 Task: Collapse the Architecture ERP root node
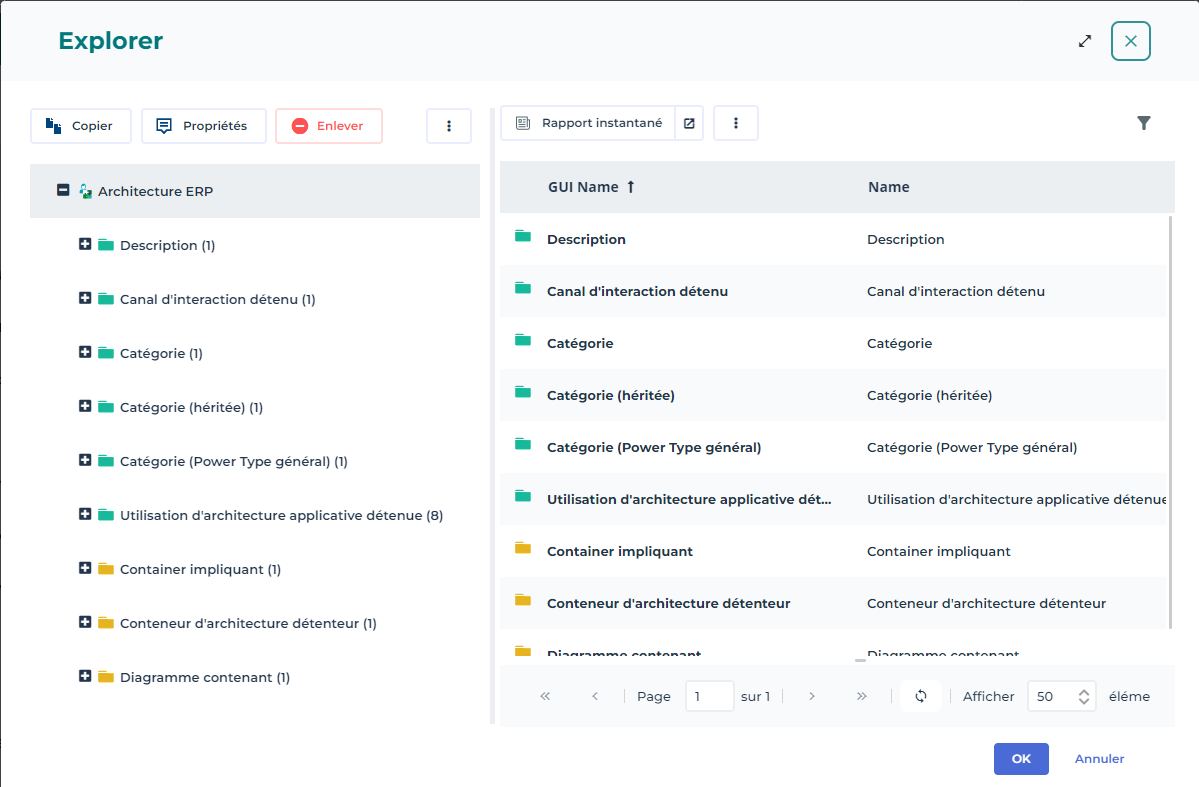click(x=63, y=190)
